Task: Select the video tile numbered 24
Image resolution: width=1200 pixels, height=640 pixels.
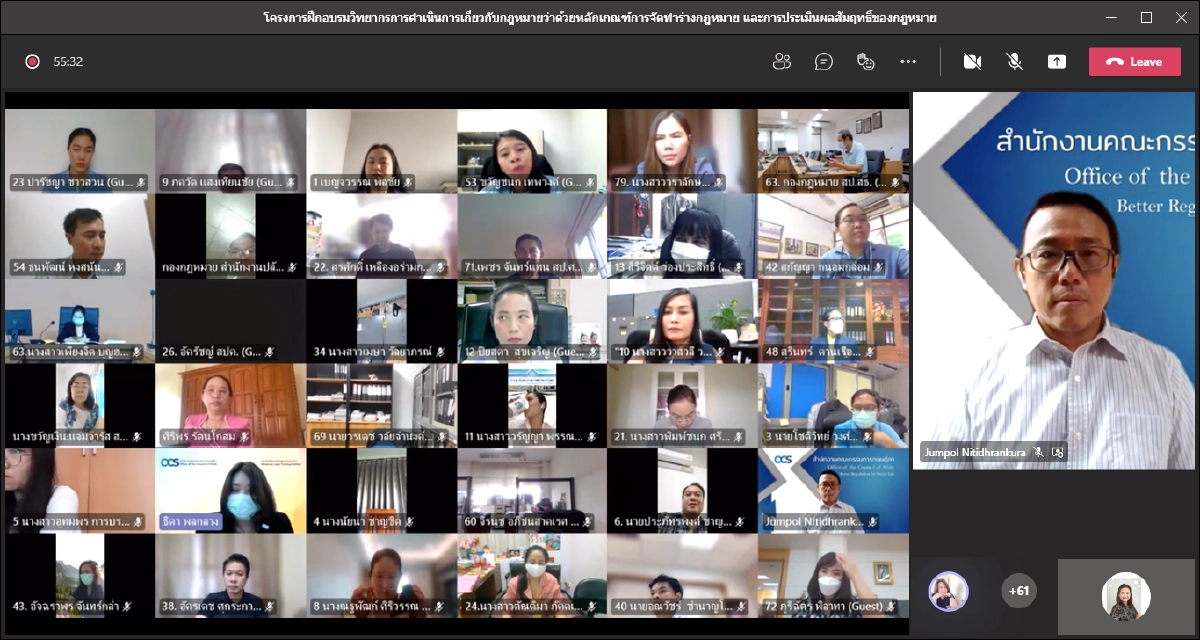Action: (532, 575)
